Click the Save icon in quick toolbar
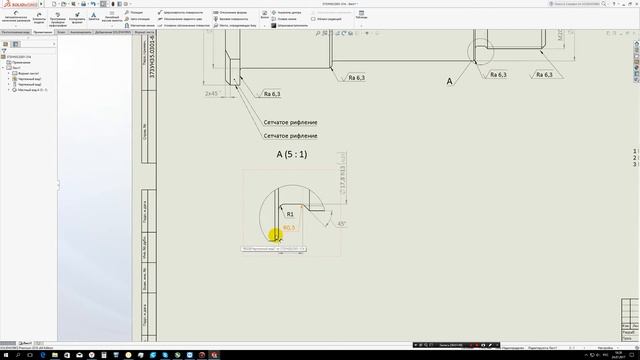 [x=73, y=4]
